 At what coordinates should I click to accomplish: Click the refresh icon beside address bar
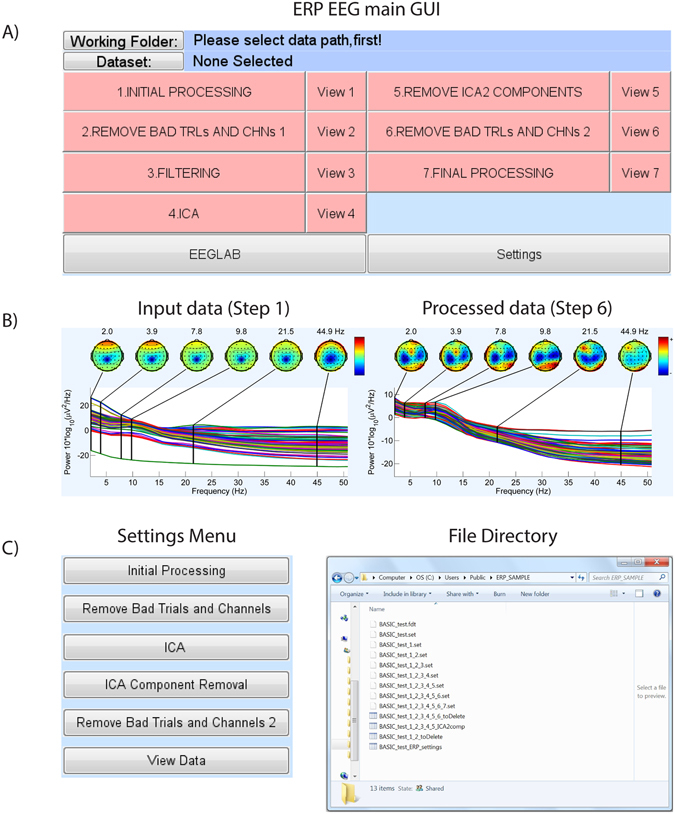pyautogui.click(x=581, y=577)
